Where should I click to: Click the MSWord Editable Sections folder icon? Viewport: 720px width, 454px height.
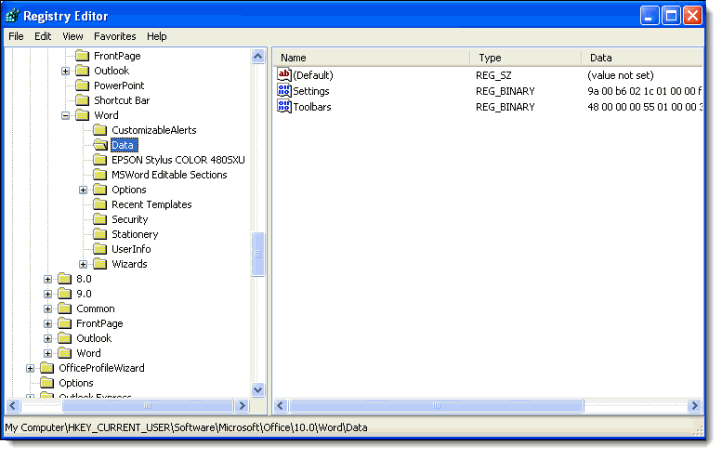[100, 174]
